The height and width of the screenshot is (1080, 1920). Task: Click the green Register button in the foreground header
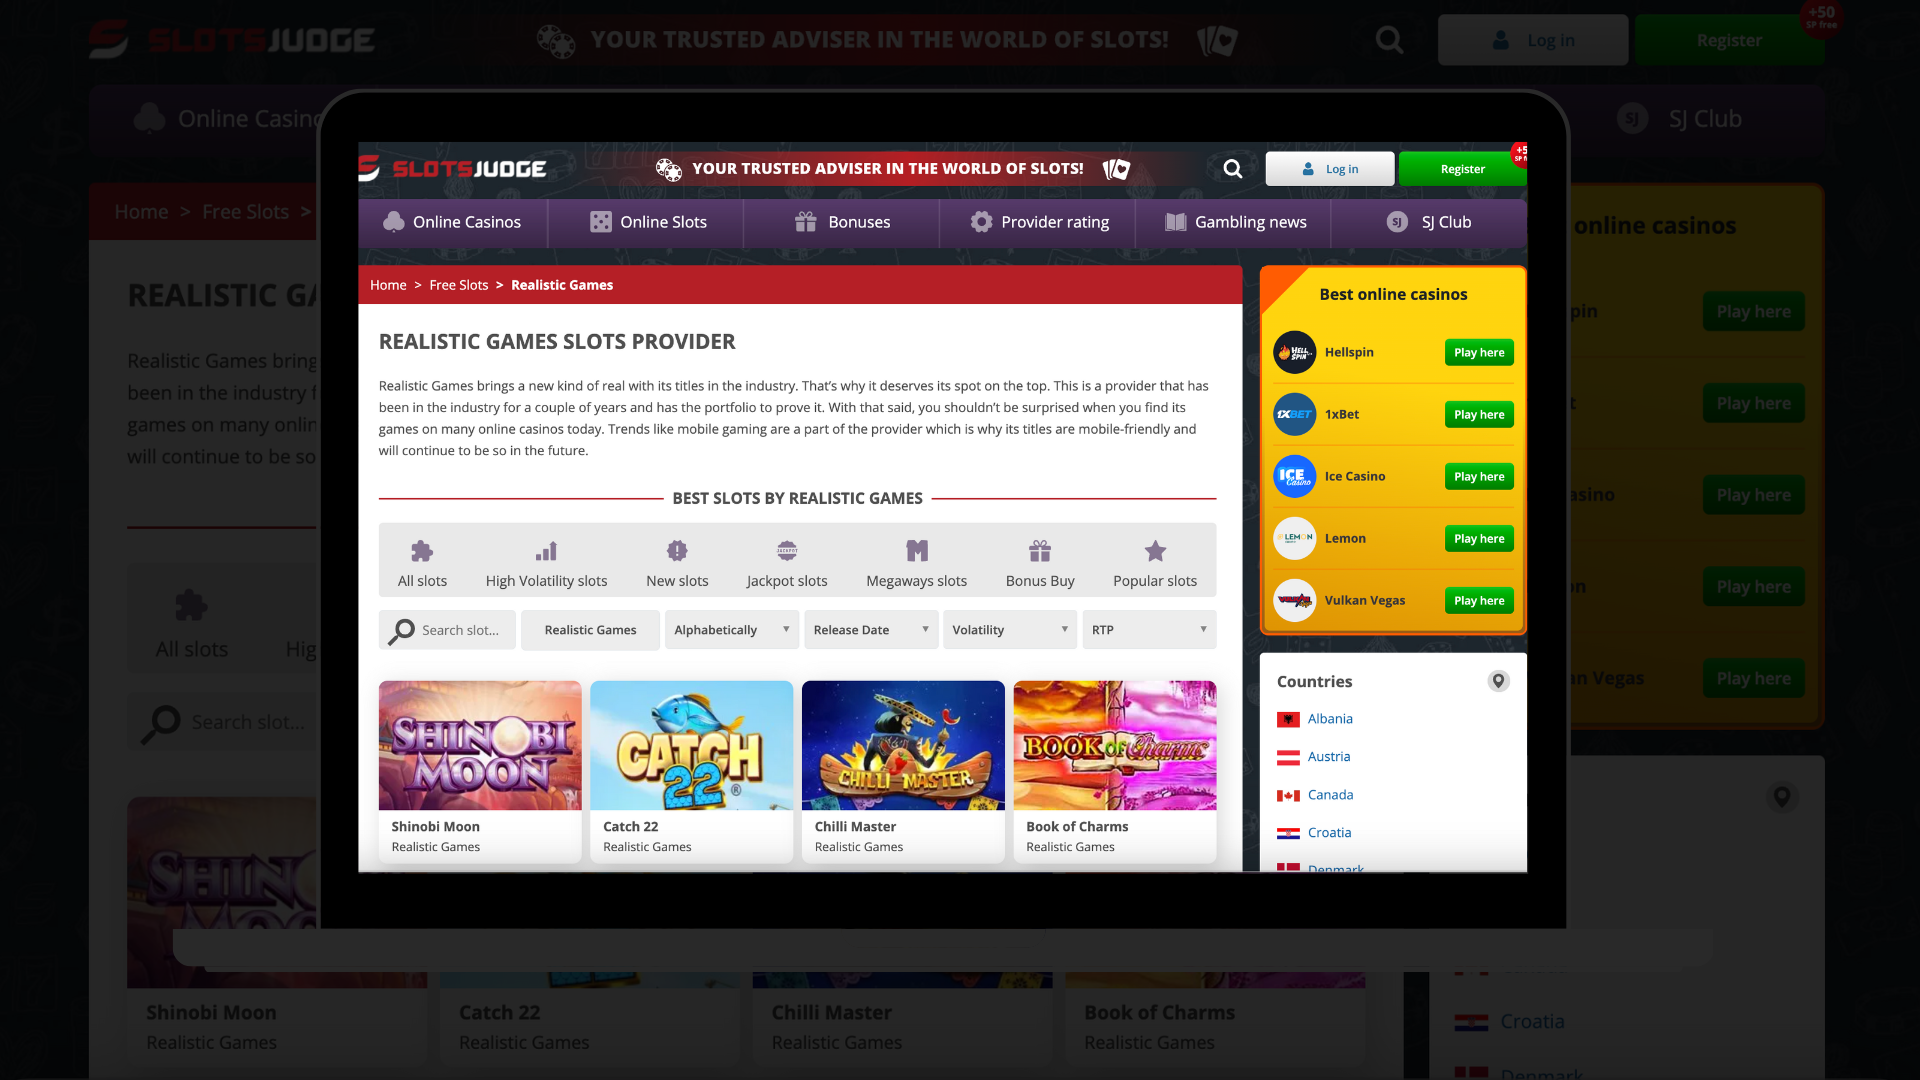click(x=1462, y=169)
